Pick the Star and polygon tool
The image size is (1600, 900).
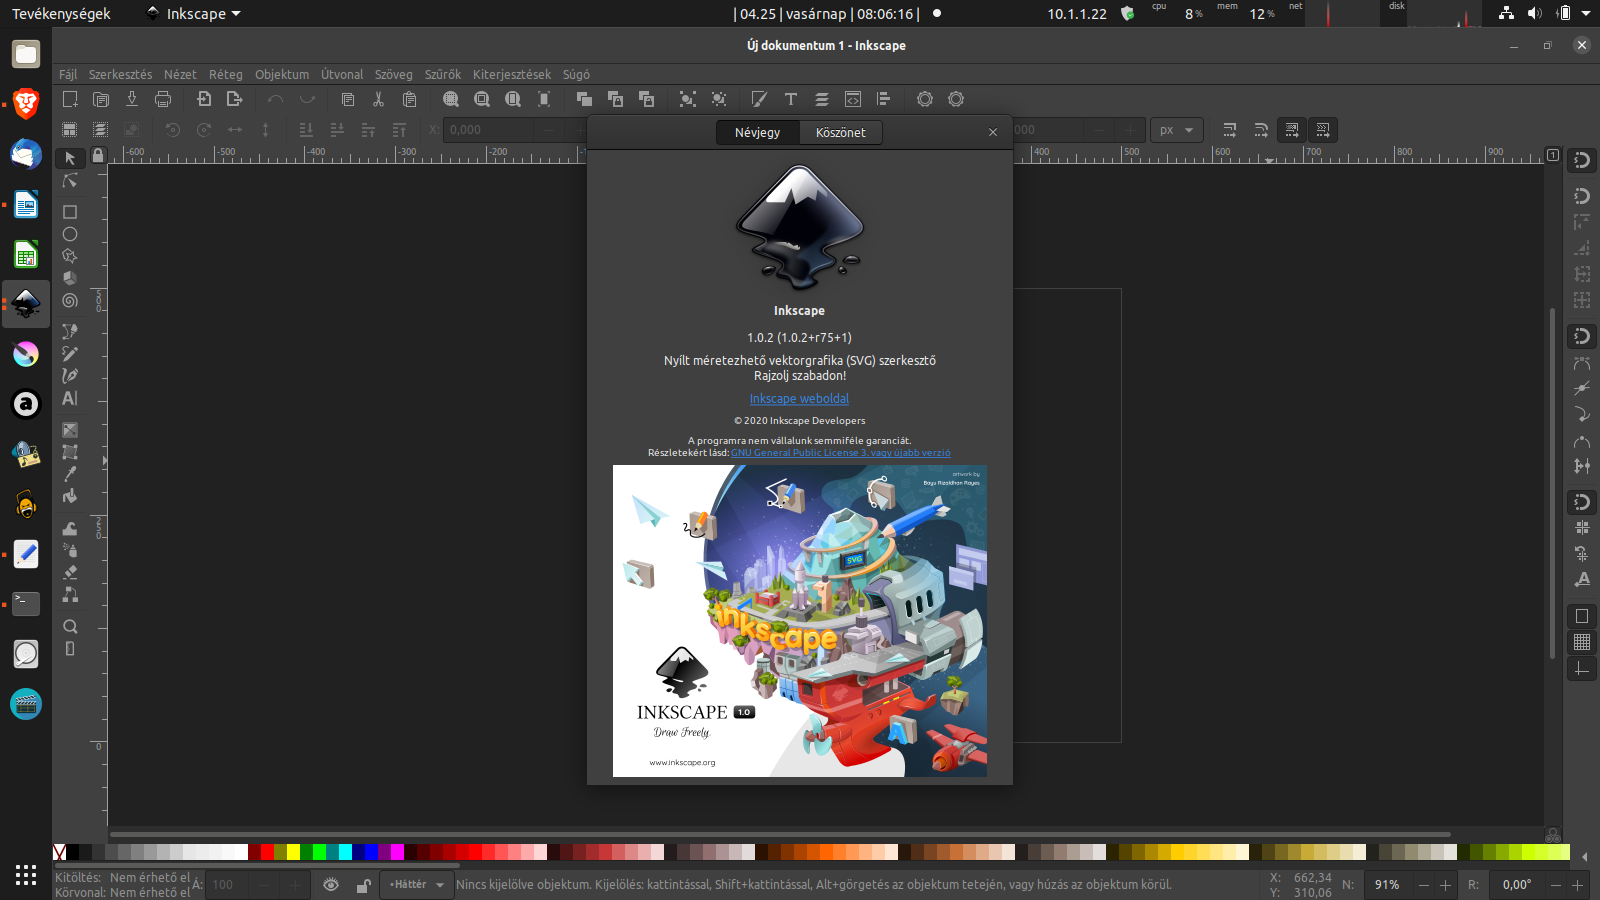coord(70,256)
